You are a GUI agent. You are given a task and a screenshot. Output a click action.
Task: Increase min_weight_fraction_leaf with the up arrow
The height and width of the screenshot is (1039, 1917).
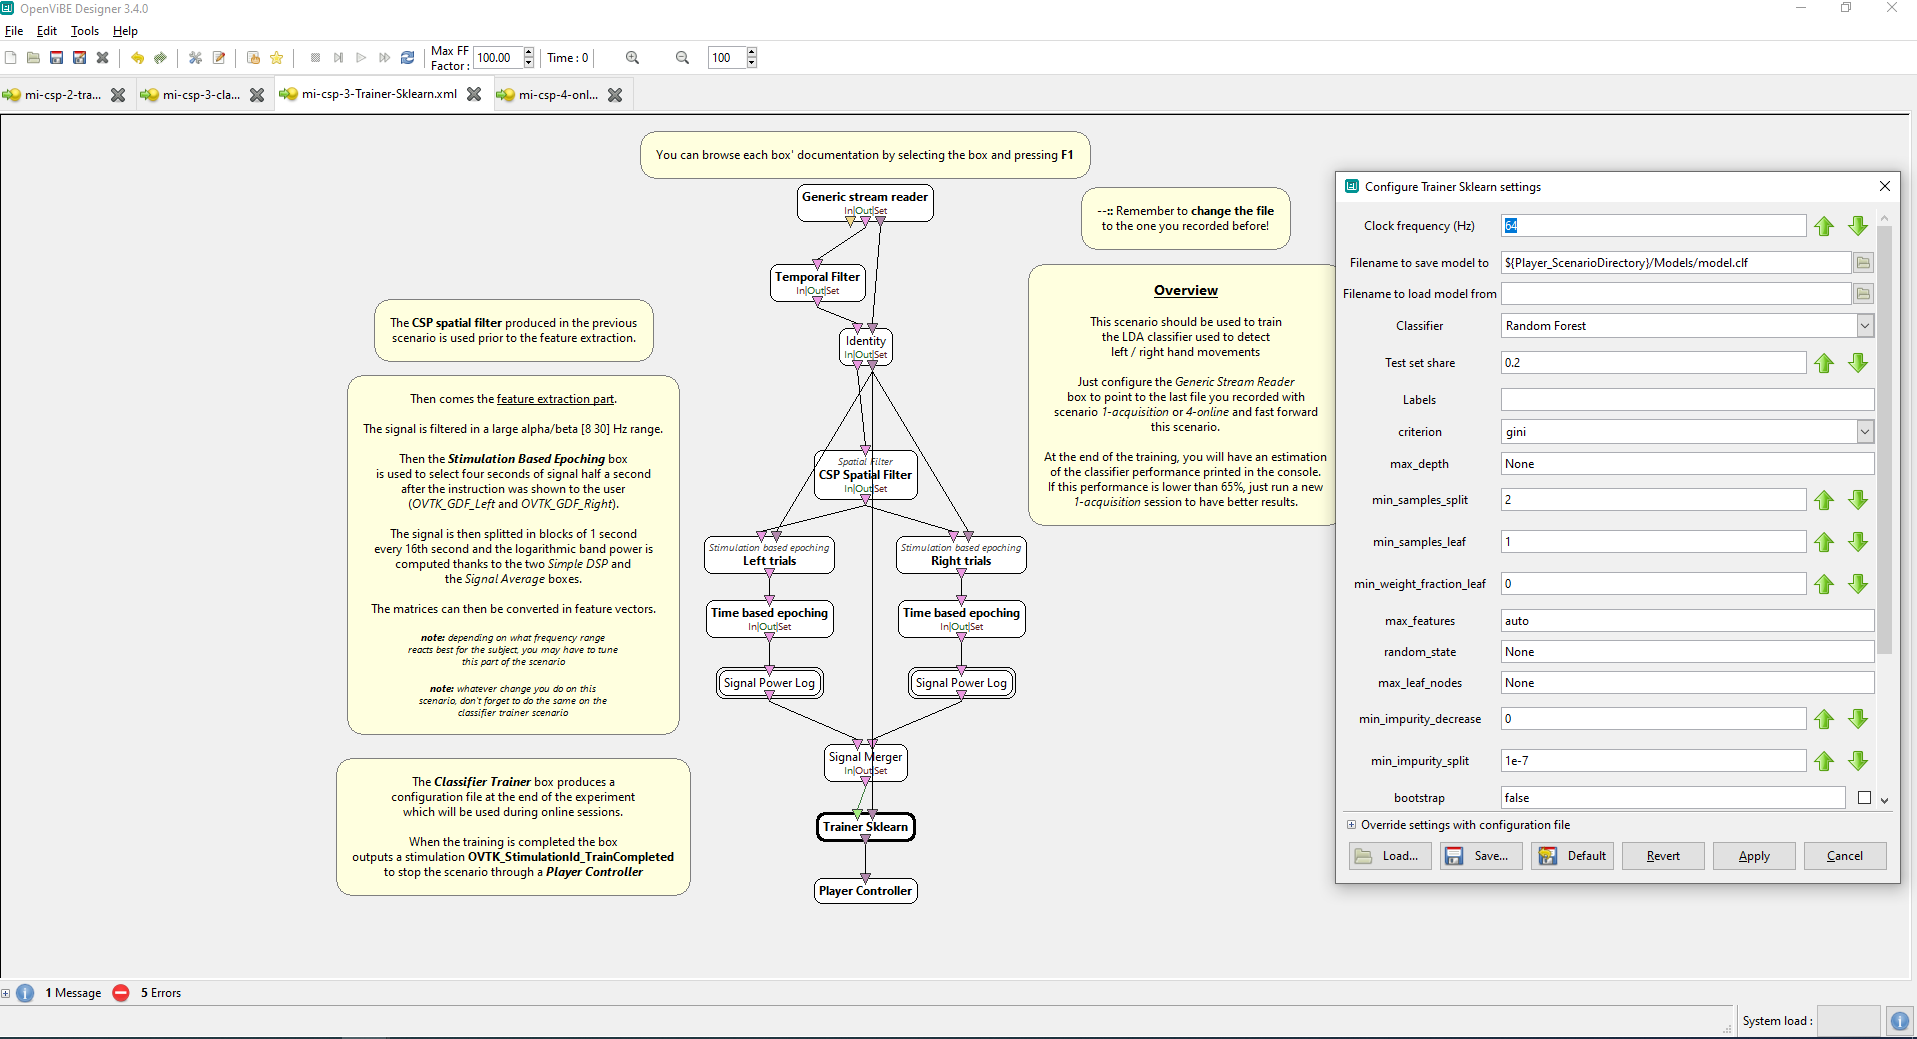(x=1824, y=584)
